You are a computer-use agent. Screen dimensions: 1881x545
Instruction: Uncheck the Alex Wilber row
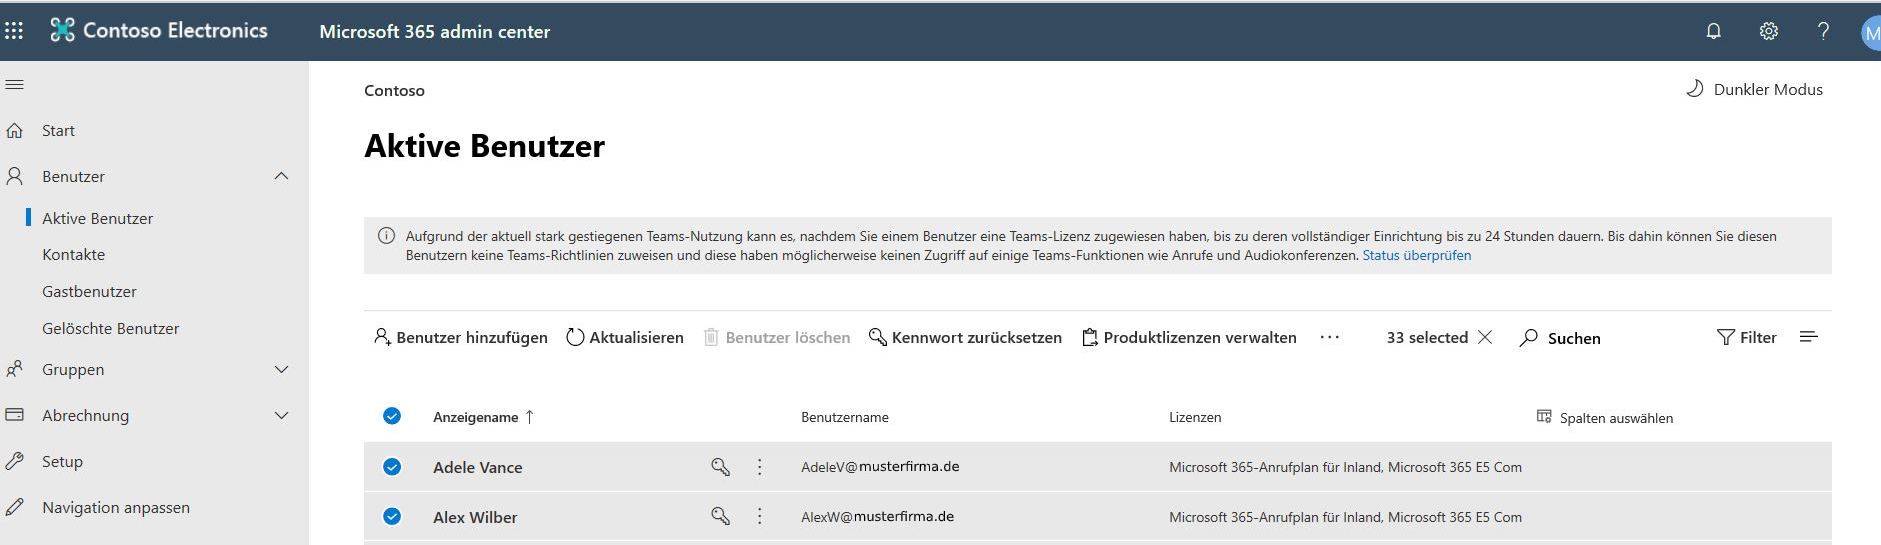[392, 517]
